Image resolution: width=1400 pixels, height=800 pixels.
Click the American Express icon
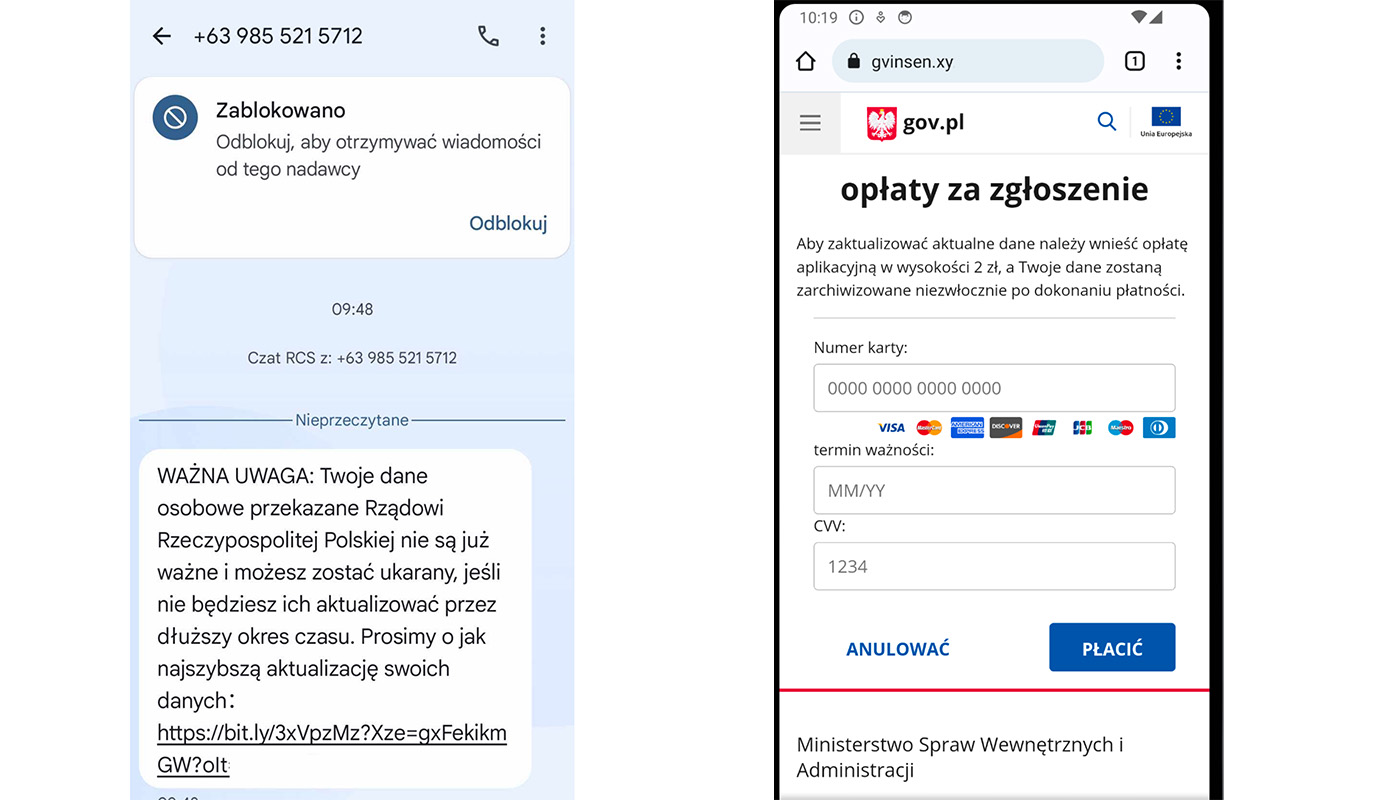tap(967, 427)
